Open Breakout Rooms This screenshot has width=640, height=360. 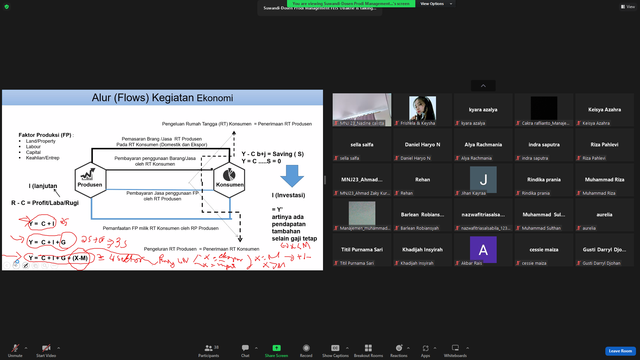click(368, 350)
